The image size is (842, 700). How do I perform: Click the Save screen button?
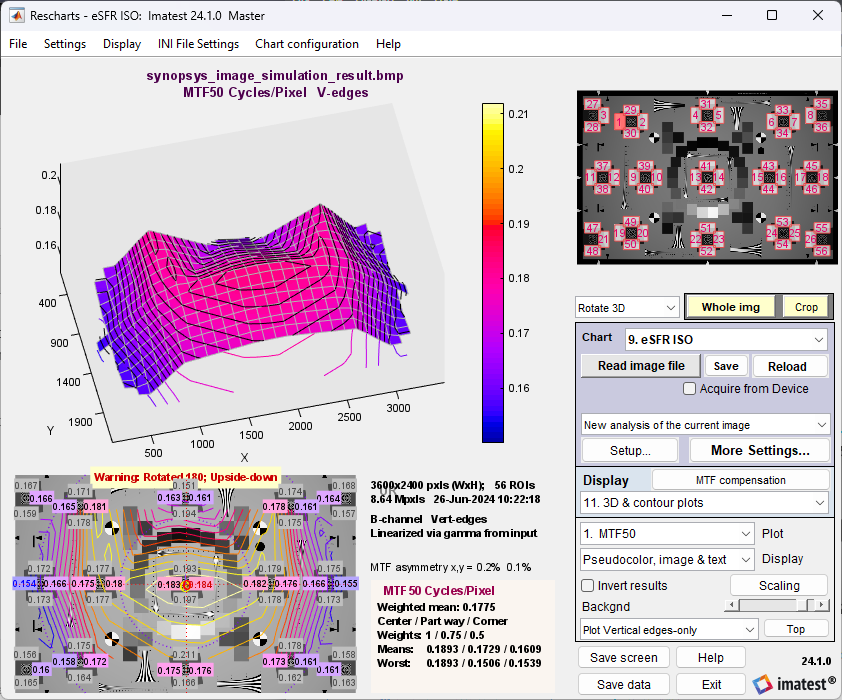[x=623, y=658]
